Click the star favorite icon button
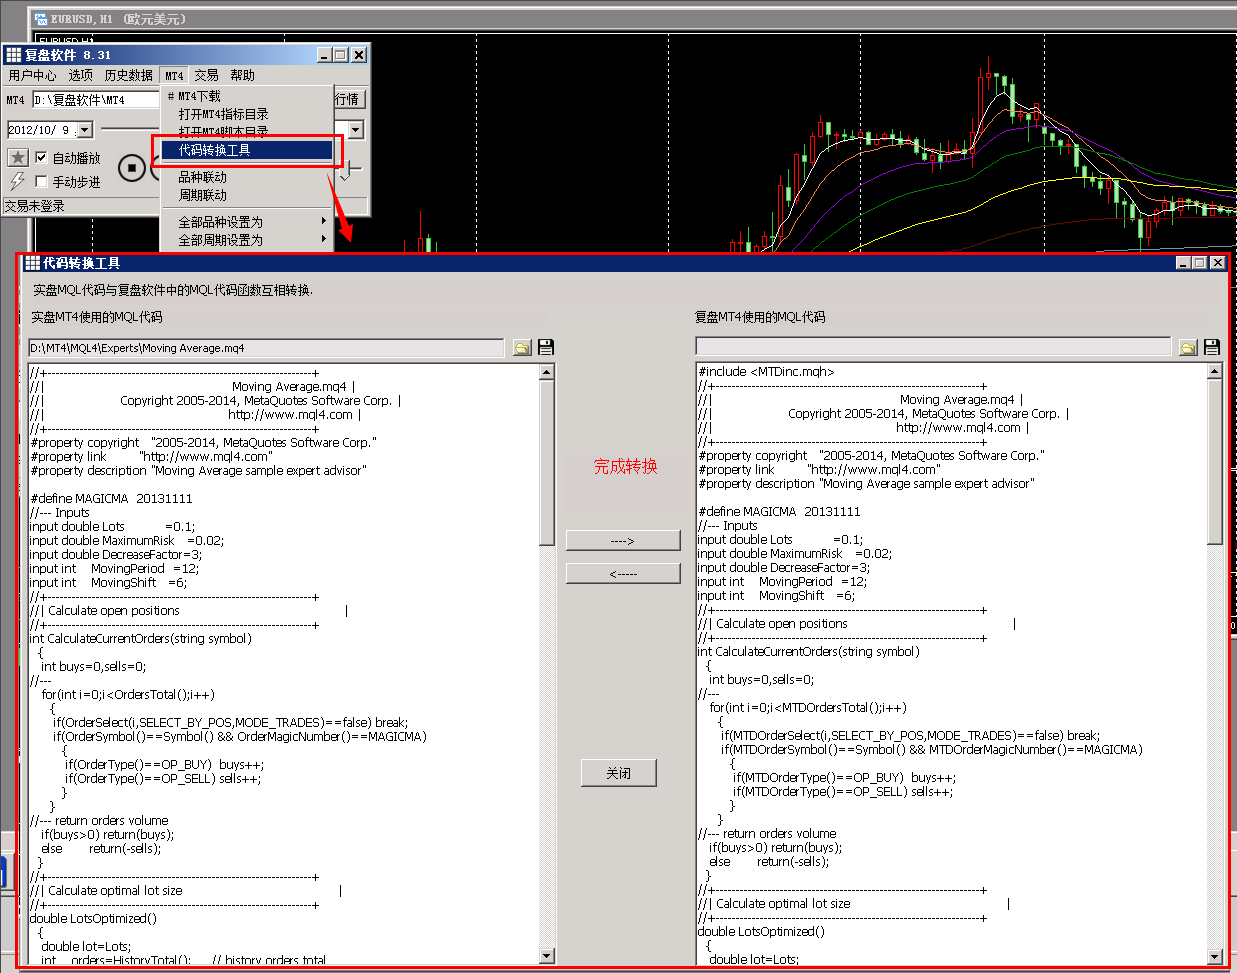 tap(18, 158)
